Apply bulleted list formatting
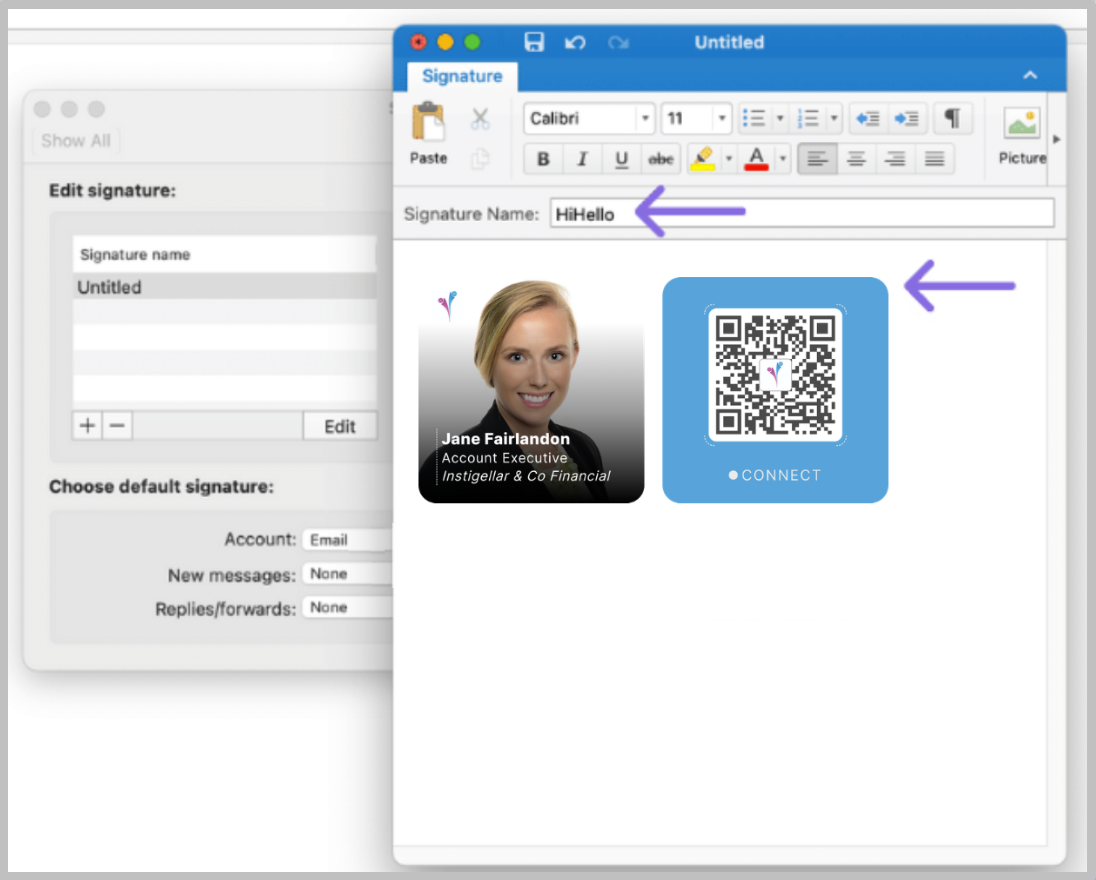Viewport: 1096px width, 880px height. tap(754, 118)
